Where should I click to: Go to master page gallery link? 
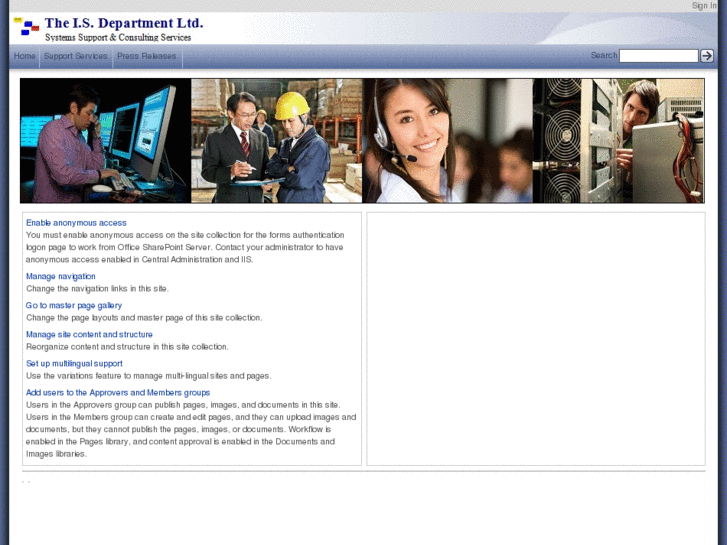click(74, 306)
